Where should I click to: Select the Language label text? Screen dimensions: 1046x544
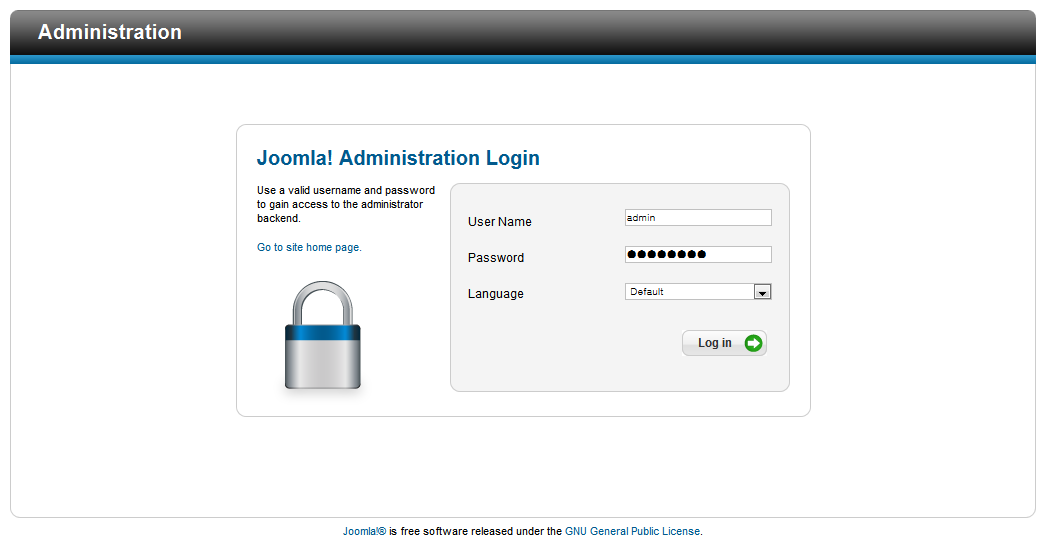click(496, 294)
